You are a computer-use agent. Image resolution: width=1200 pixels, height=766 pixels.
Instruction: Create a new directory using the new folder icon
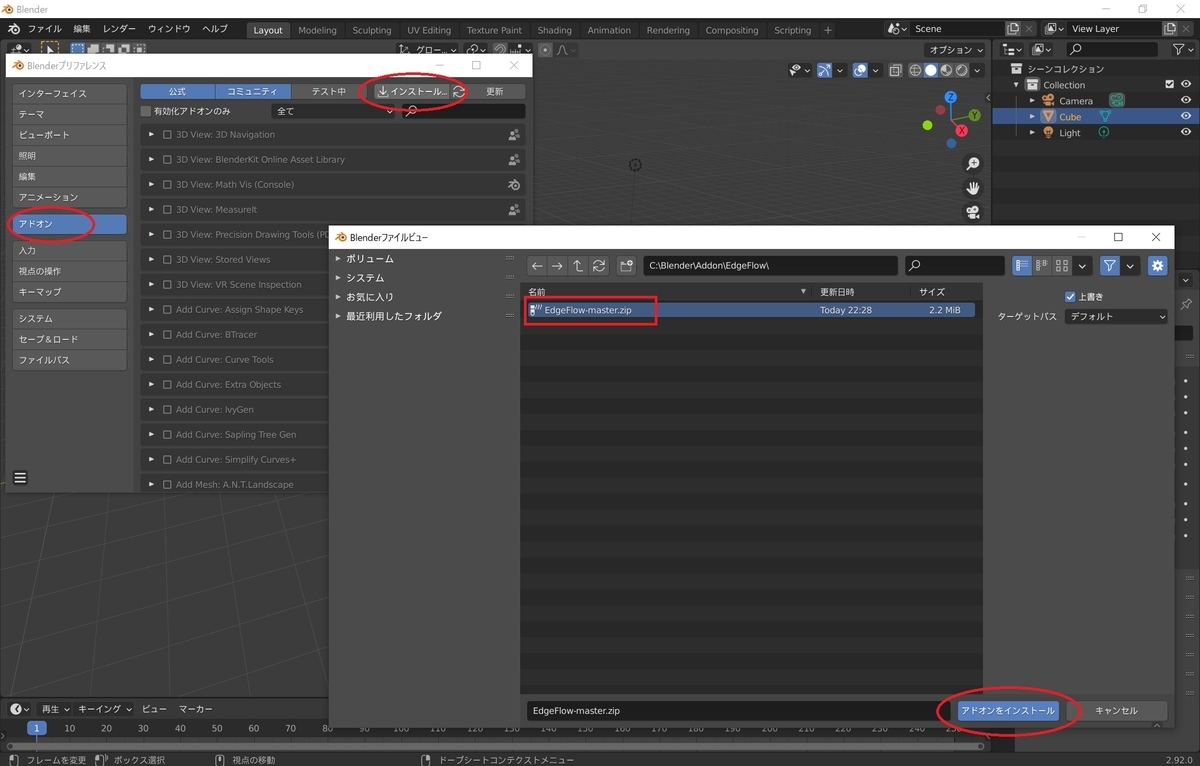(627, 266)
